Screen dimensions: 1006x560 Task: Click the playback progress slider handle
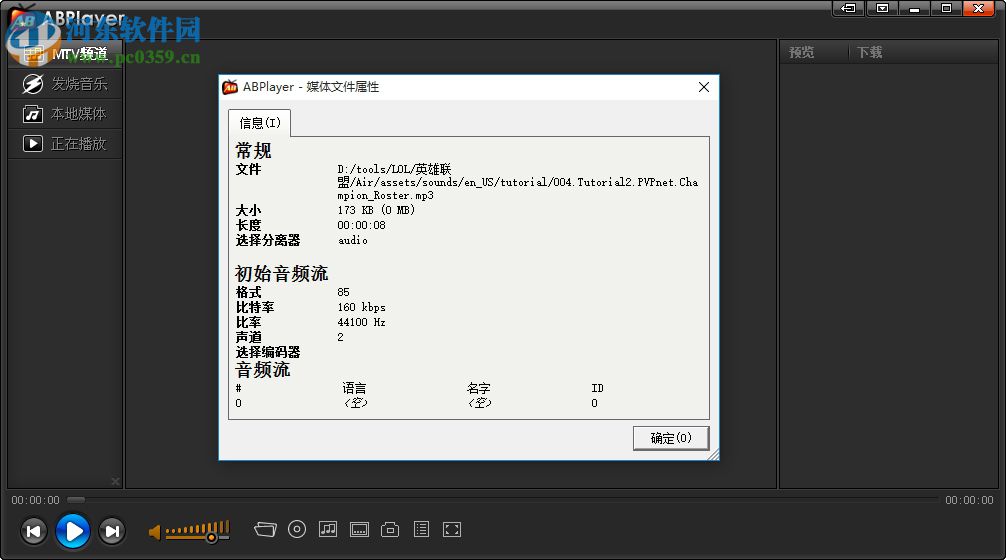[76, 500]
